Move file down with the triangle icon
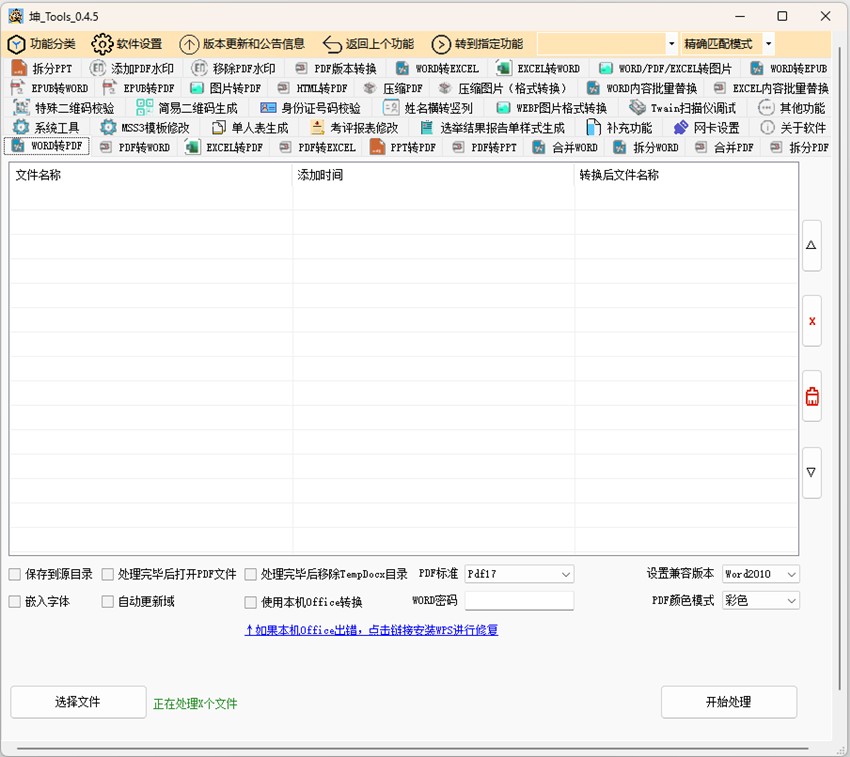Image resolution: width=850 pixels, height=757 pixels. [811, 472]
